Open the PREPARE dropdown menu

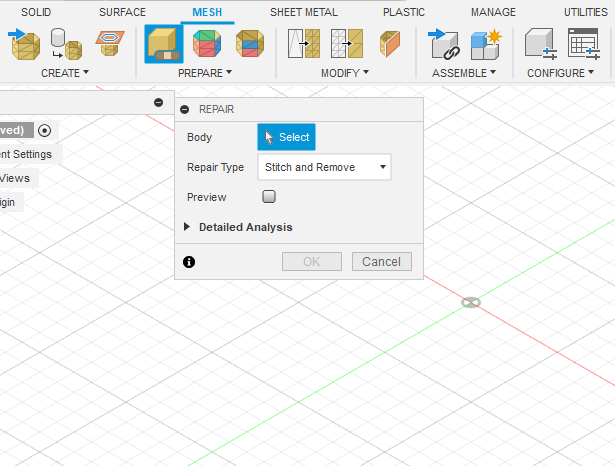click(205, 73)
